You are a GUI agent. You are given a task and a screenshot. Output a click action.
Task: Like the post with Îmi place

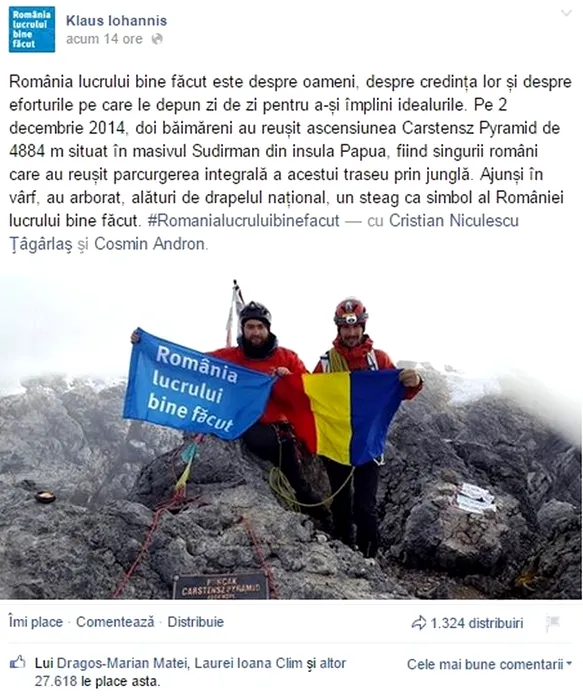point(36,622)
